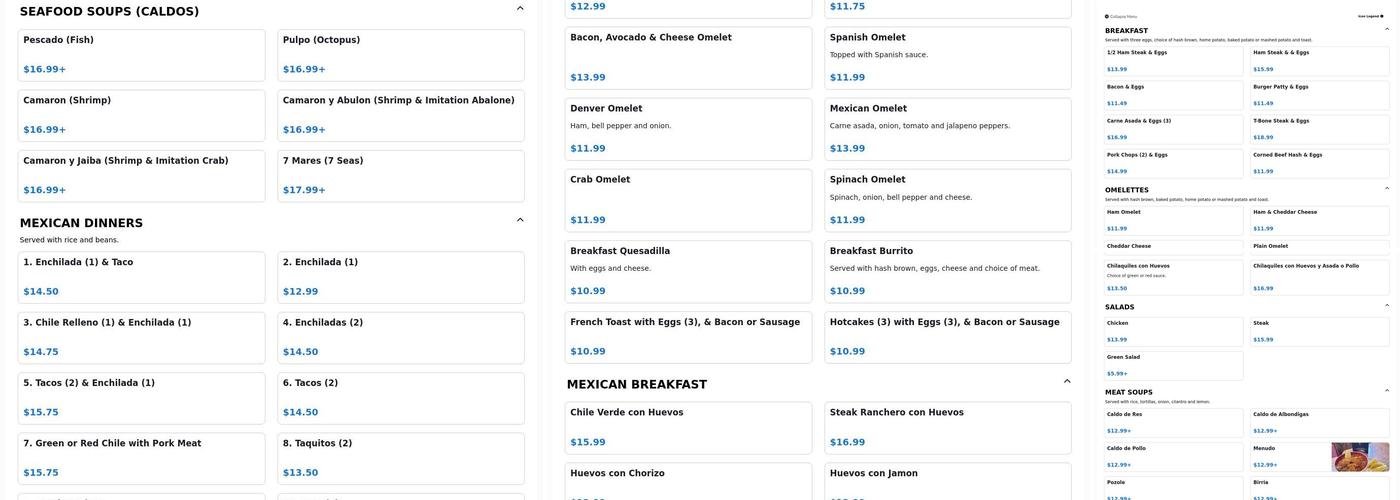Click the Collapse Menu circle icon
This screenshot has width=1400, height=500.
(x=1107, y=16)
